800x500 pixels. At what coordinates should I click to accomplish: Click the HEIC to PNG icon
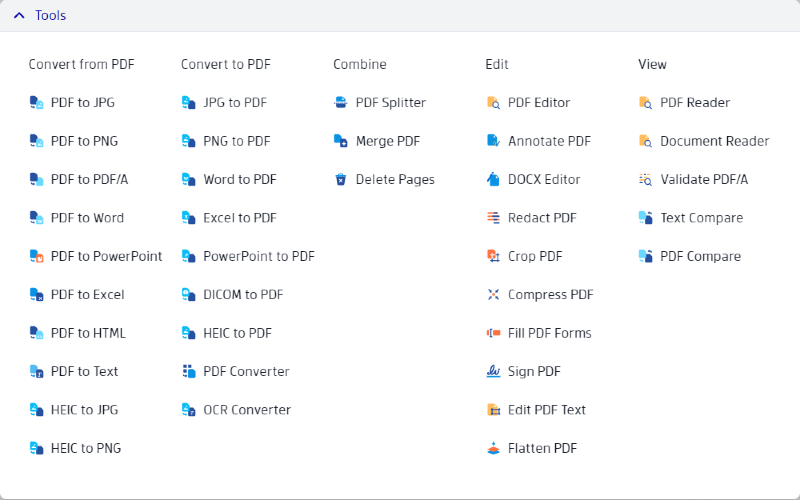pyautogui.click(x=36, y=448)
